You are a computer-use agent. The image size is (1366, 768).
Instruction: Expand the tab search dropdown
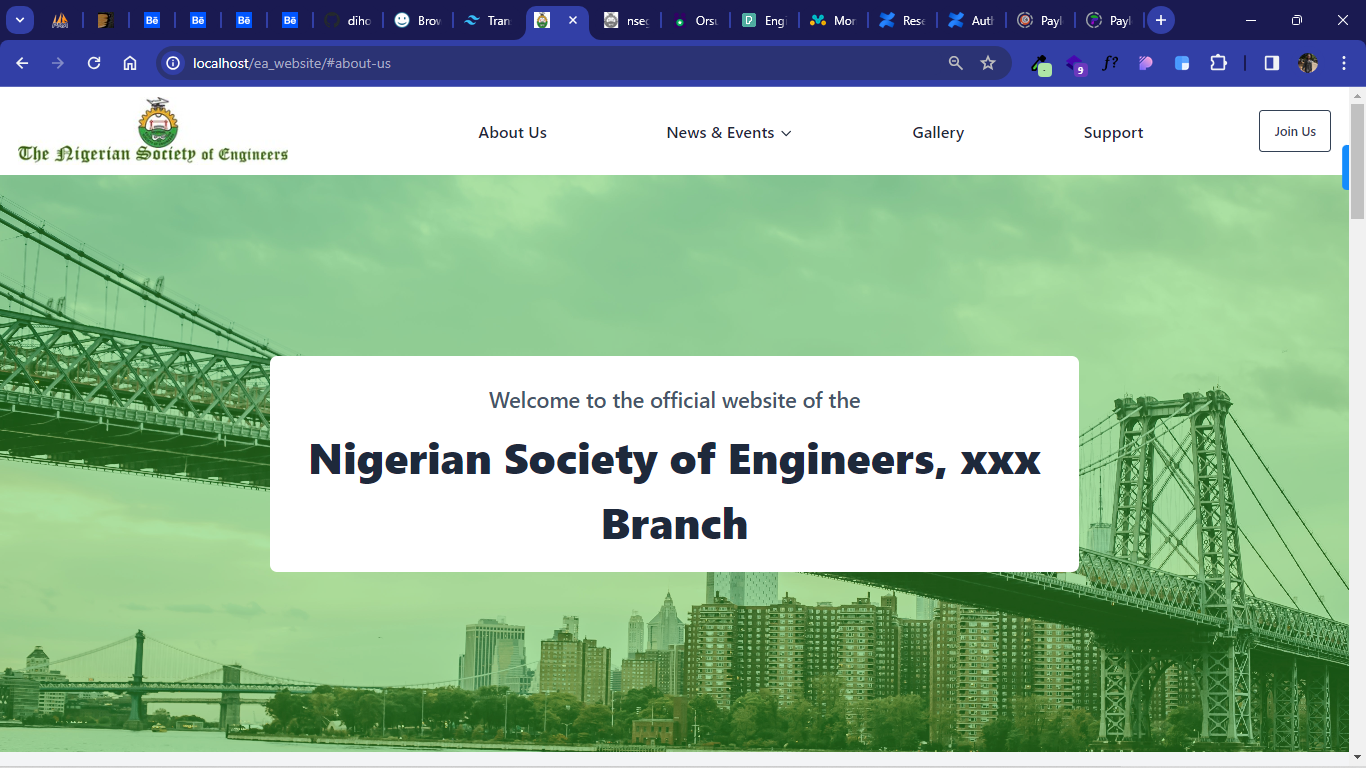click(19, 20)
